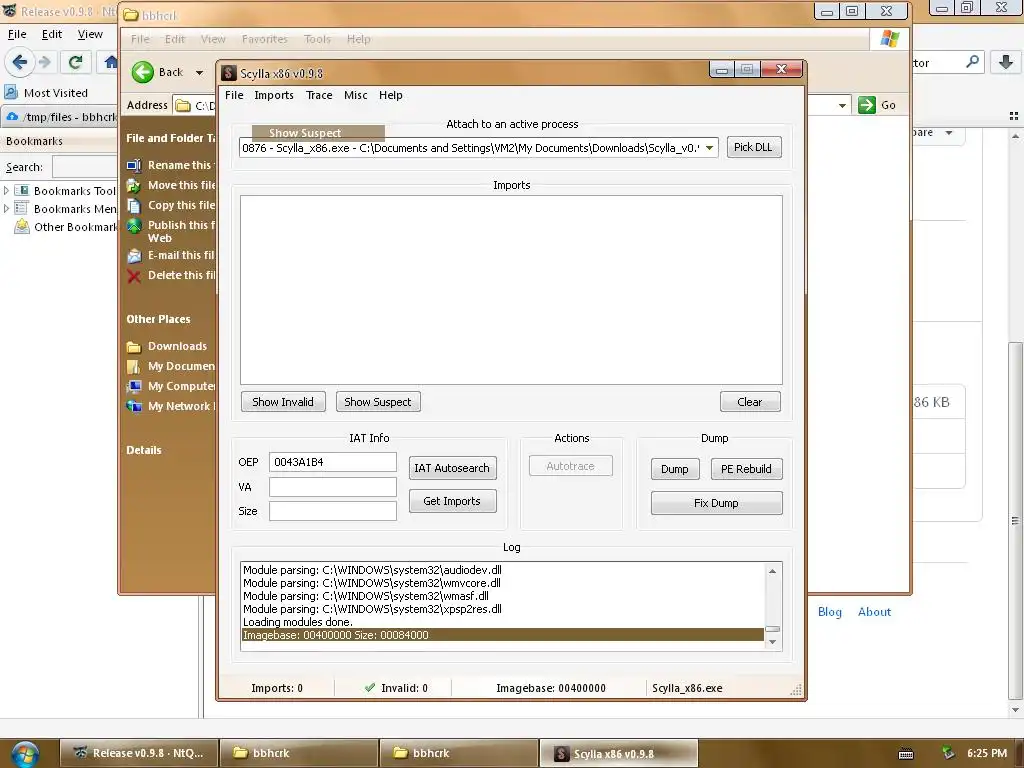Switch to Release v0.9.8 taskbar button
Image resolution: width=1024 pixels, height=768 pixels.
(139, 753)
